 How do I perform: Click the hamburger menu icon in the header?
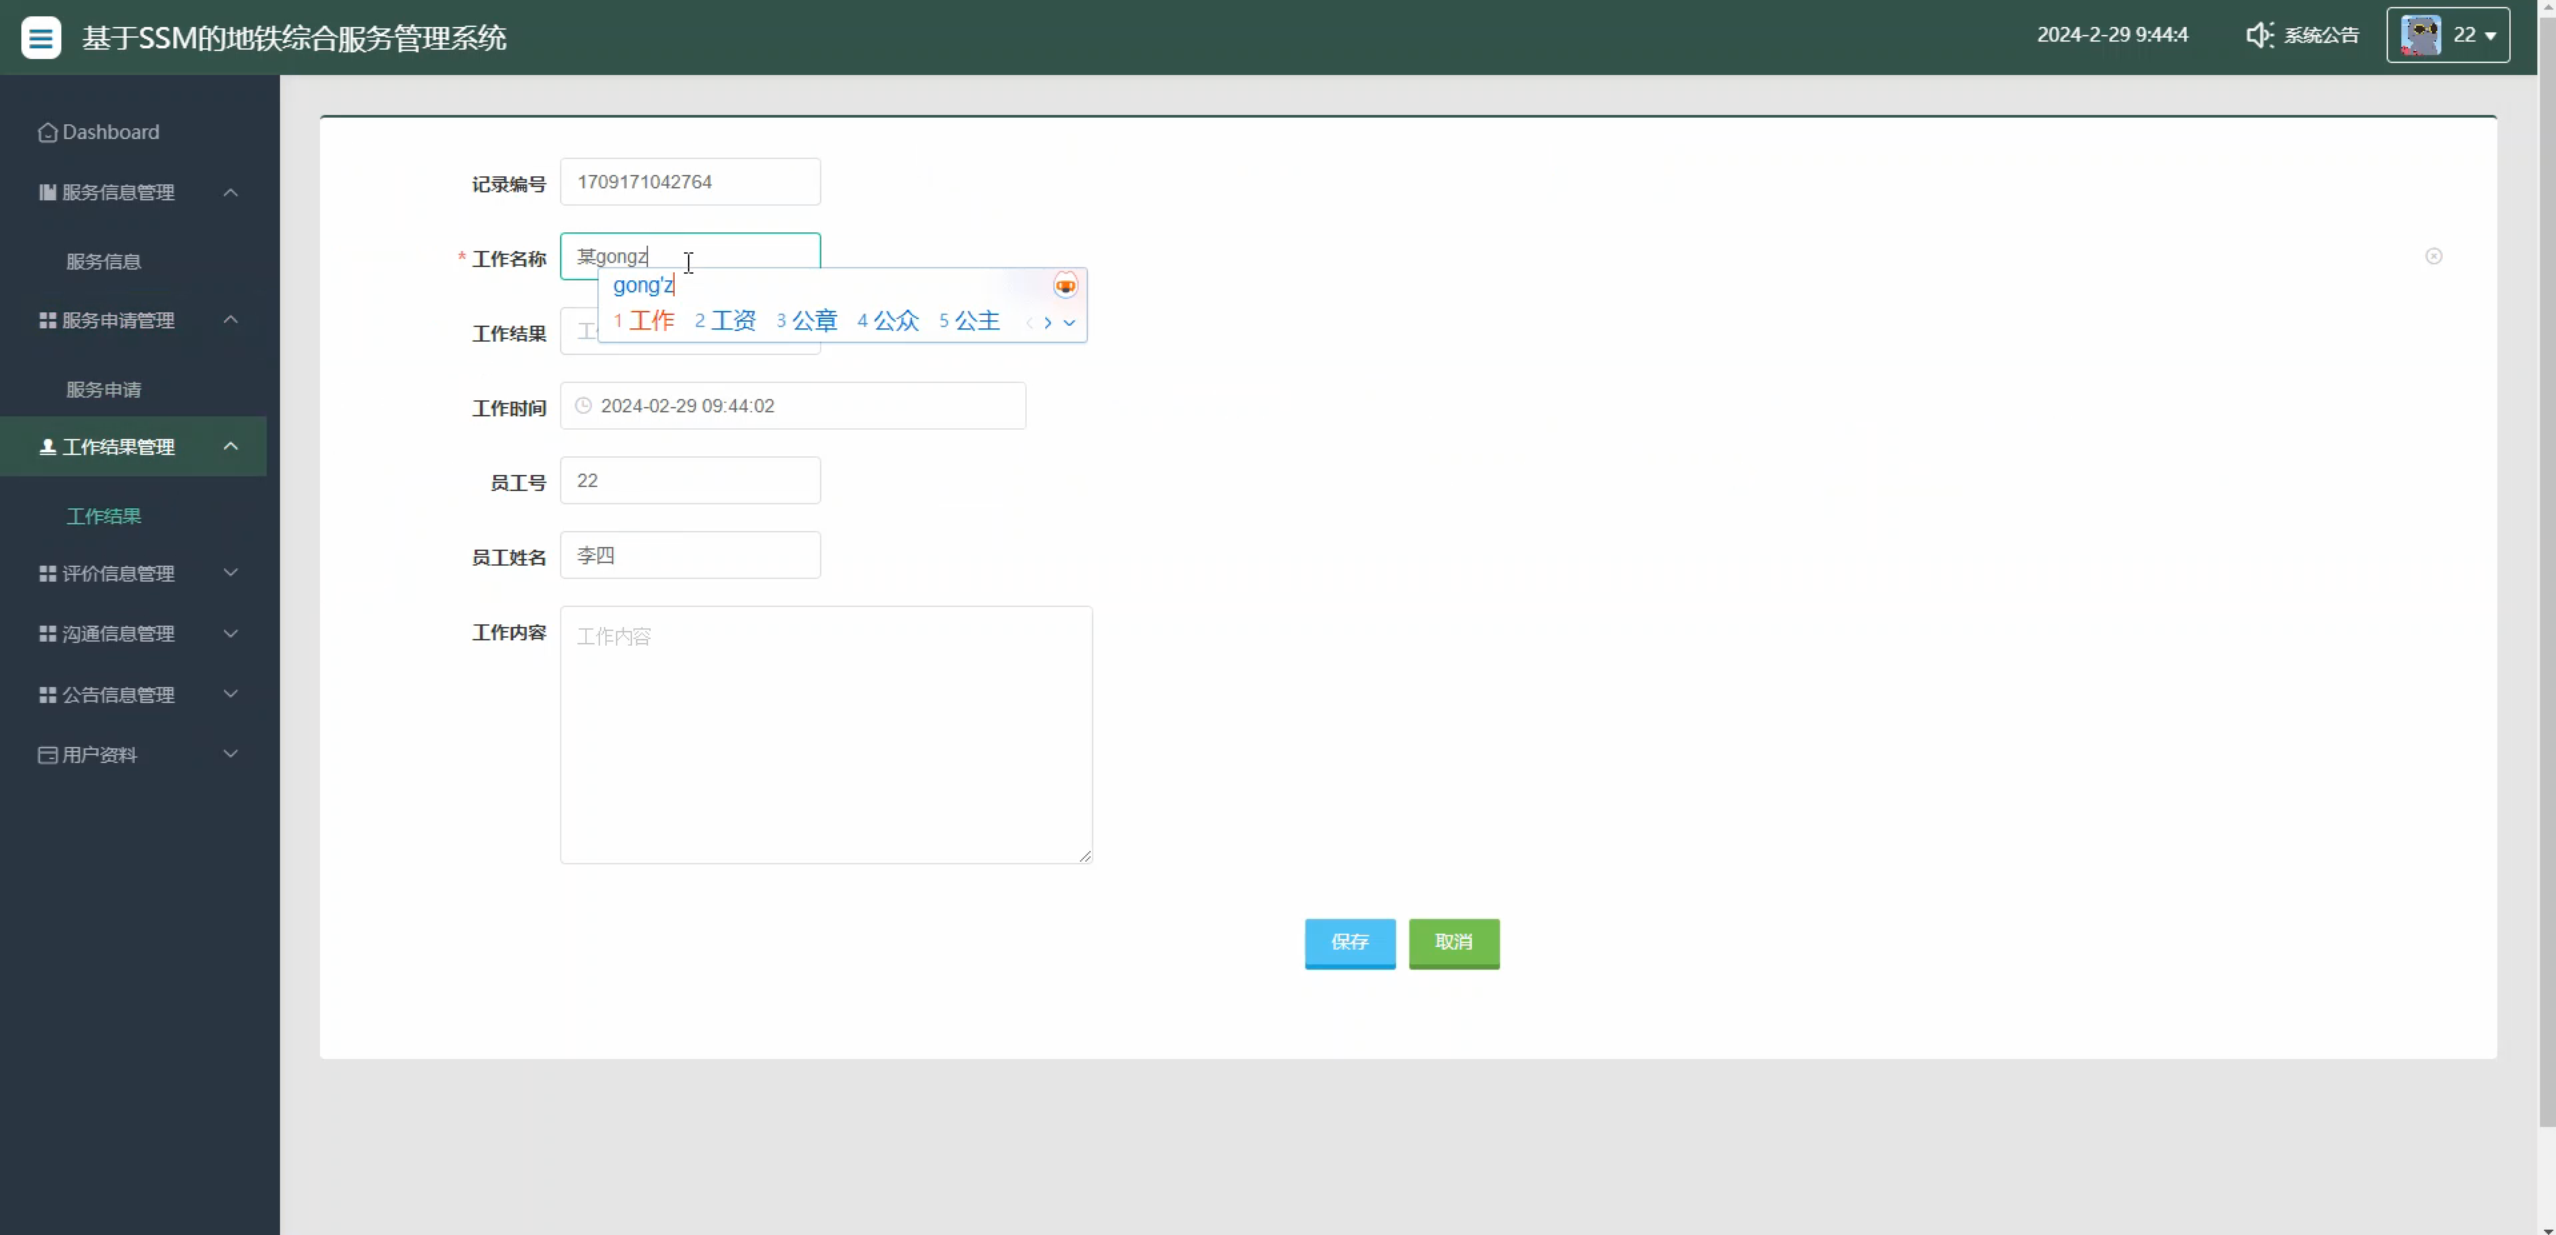[x=41, y=38]
